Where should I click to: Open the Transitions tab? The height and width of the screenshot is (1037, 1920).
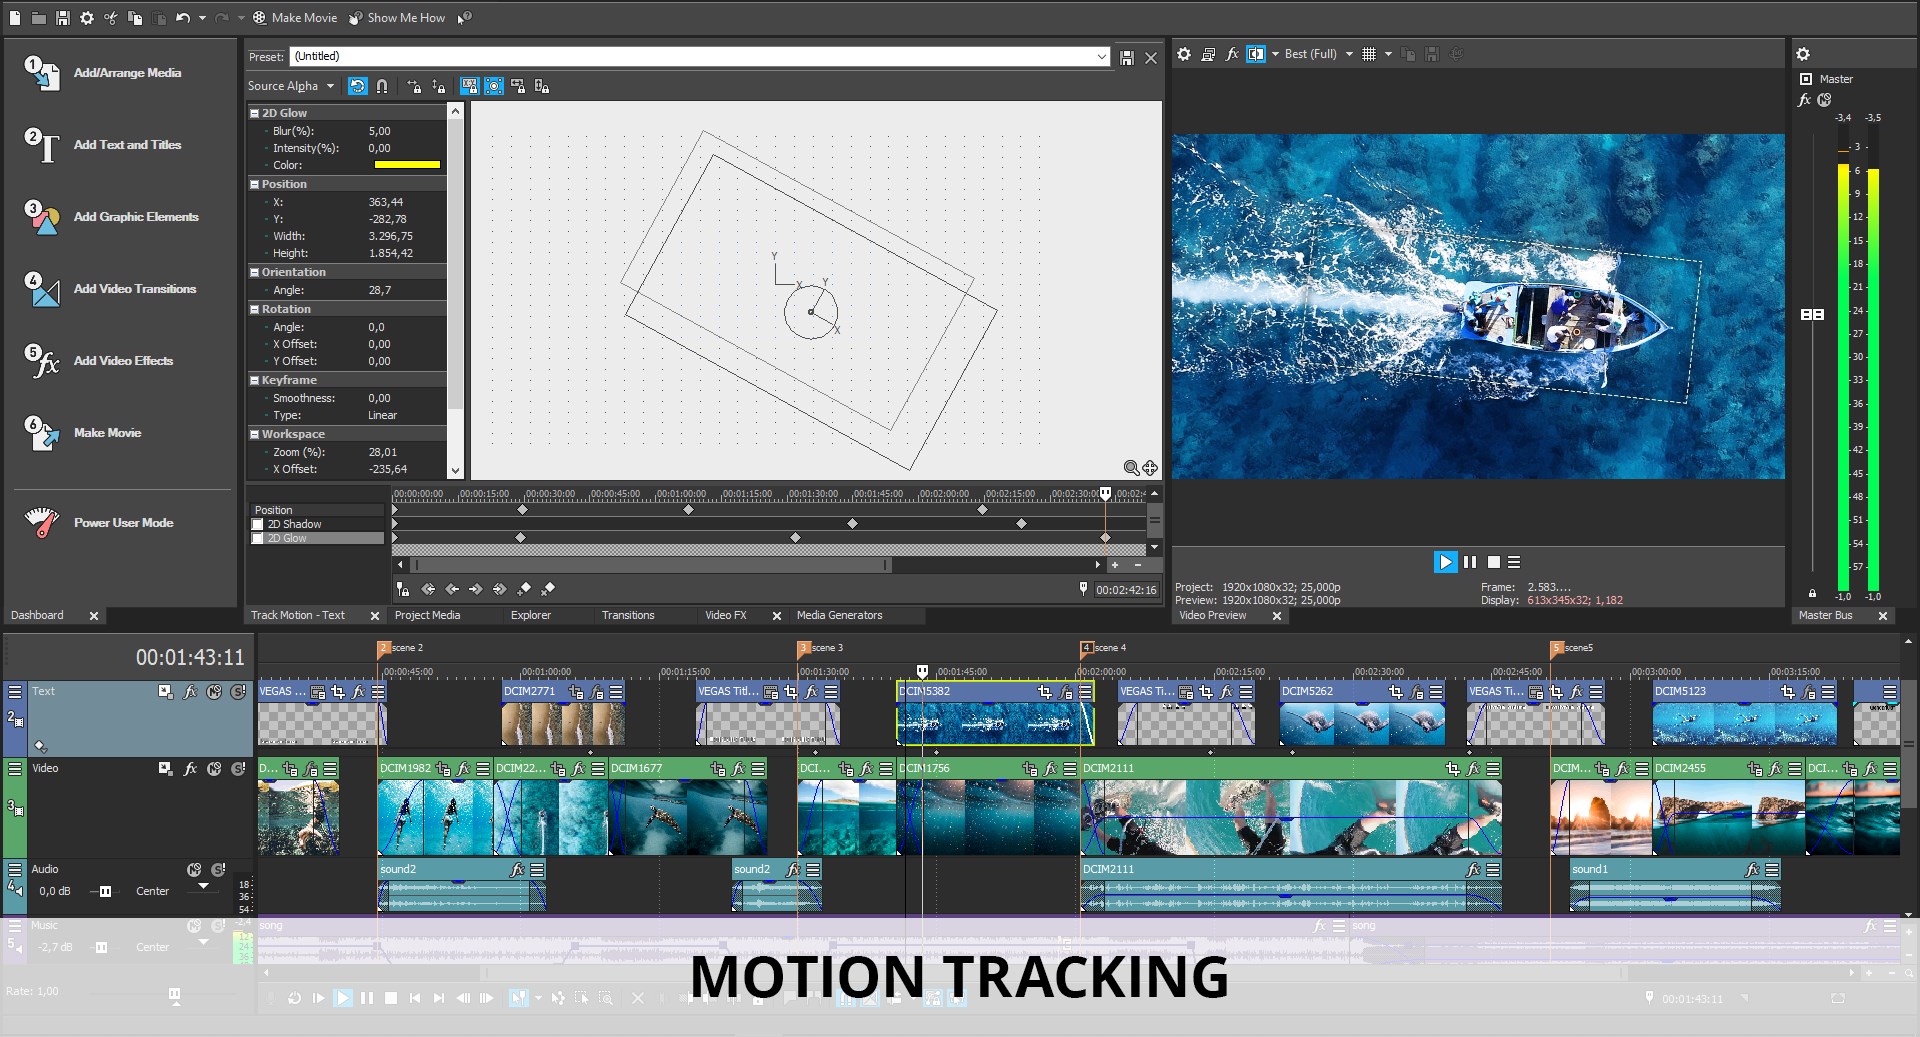point(628,615)
